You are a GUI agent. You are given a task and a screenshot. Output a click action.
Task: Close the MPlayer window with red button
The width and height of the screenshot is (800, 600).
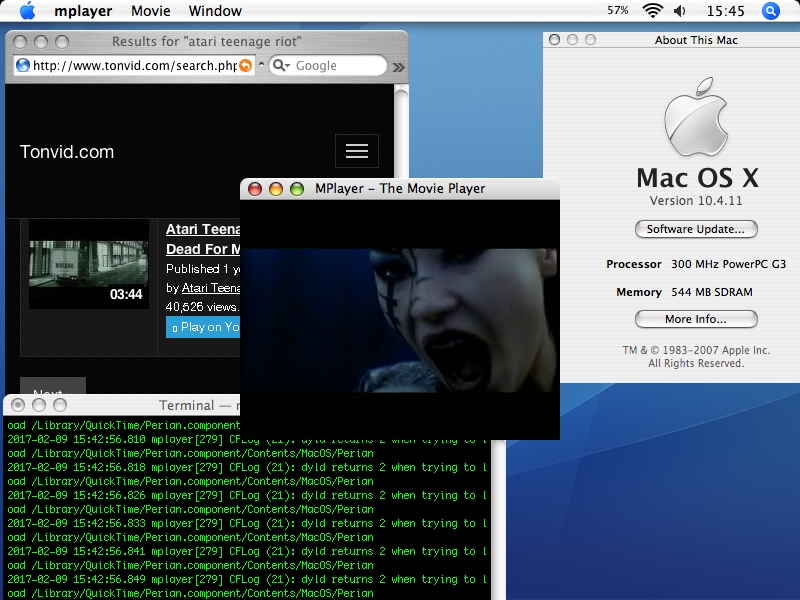click(x=255, y=189)
